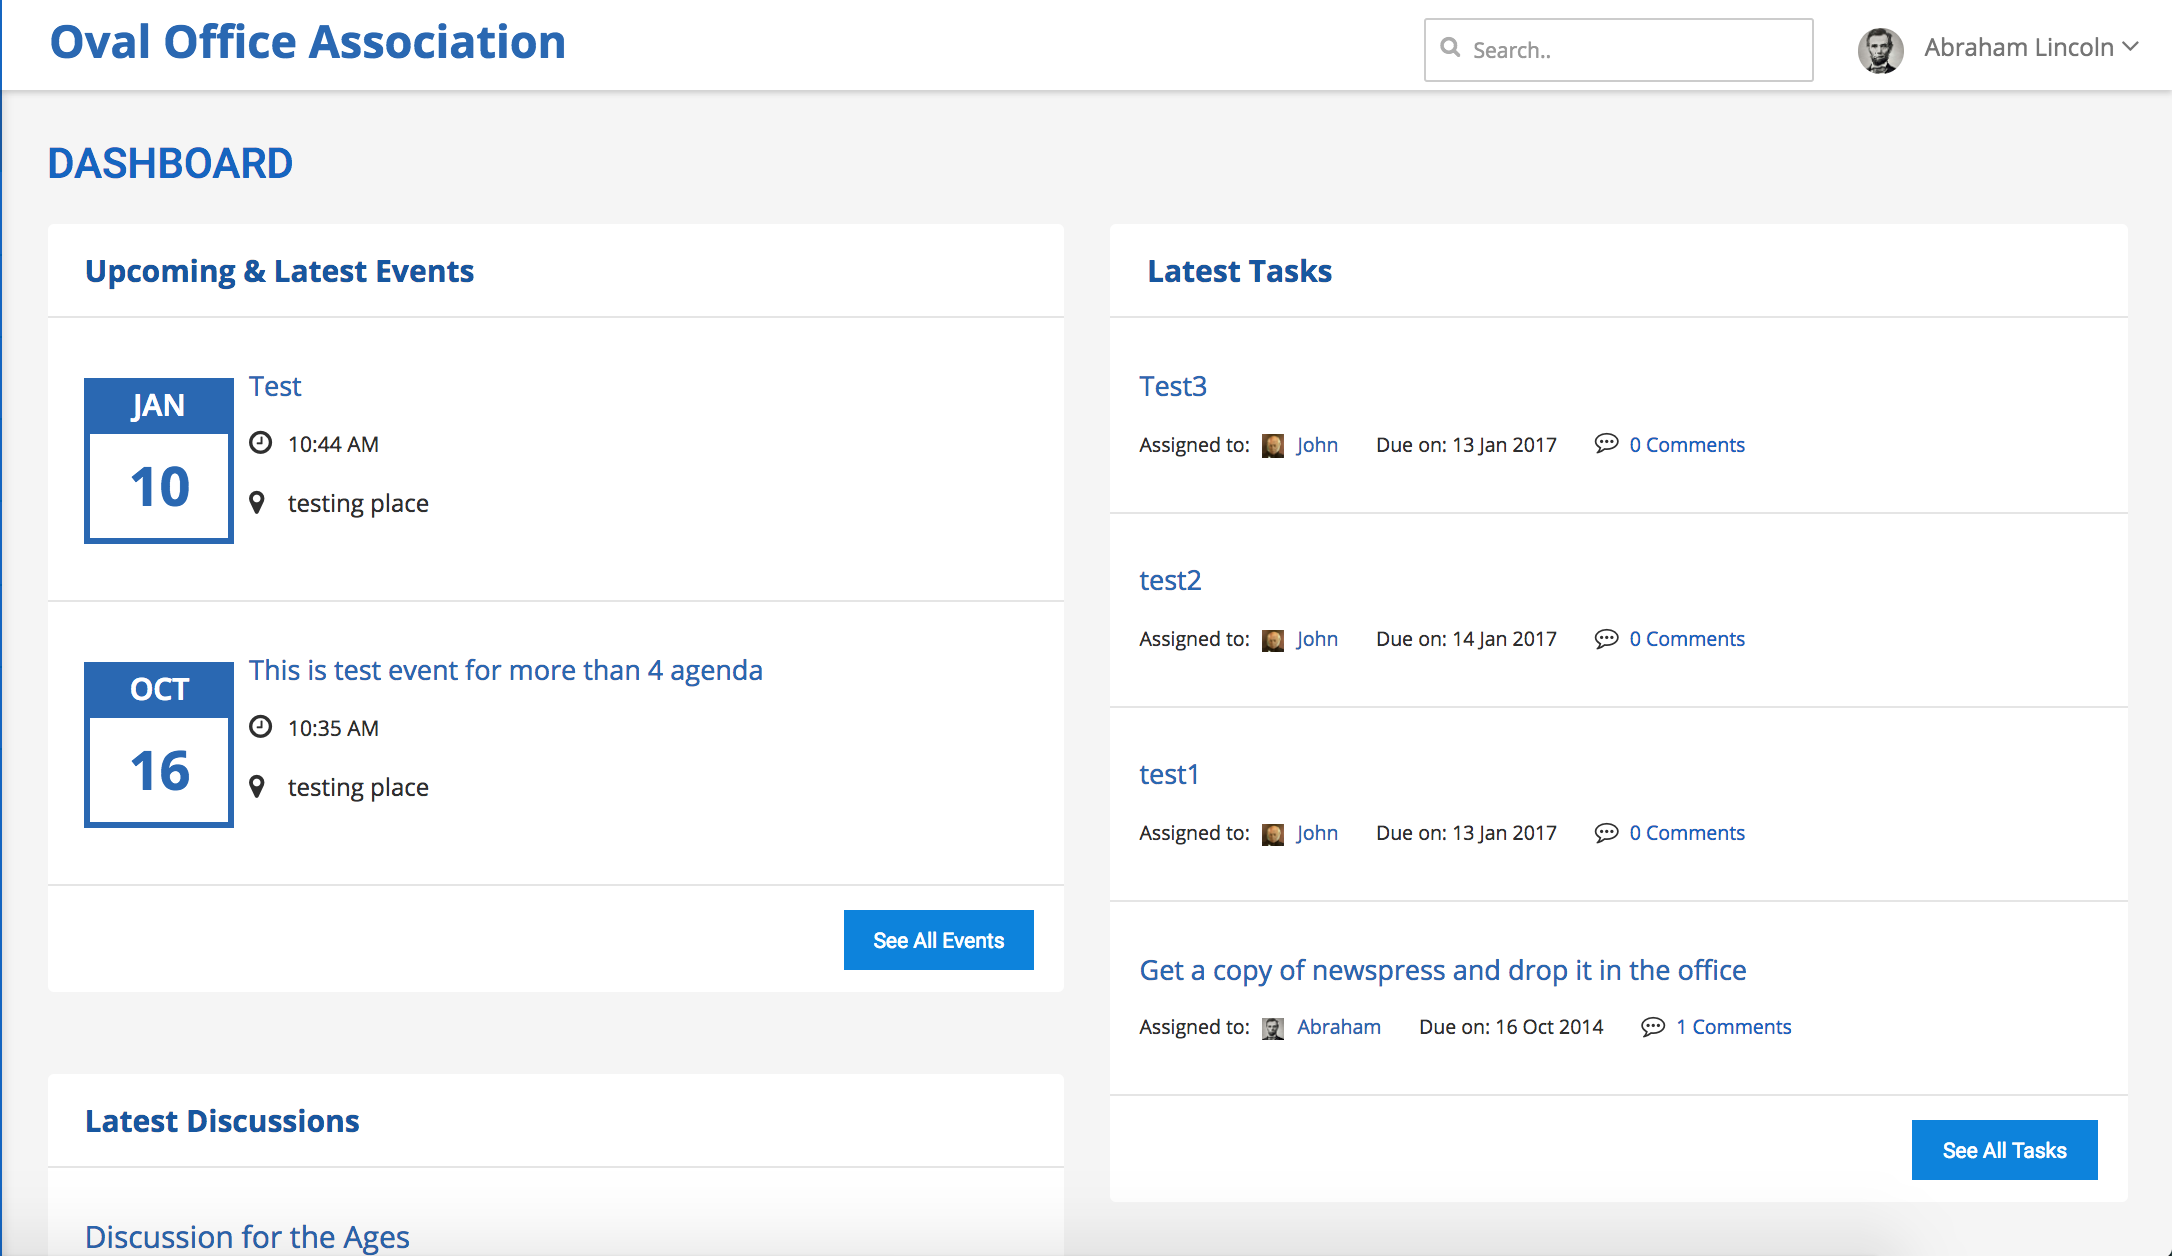The height and width of the screenshot is (1256, 2172).
Task: Open the Oval Office Association home link
Action: click(308, 42)
